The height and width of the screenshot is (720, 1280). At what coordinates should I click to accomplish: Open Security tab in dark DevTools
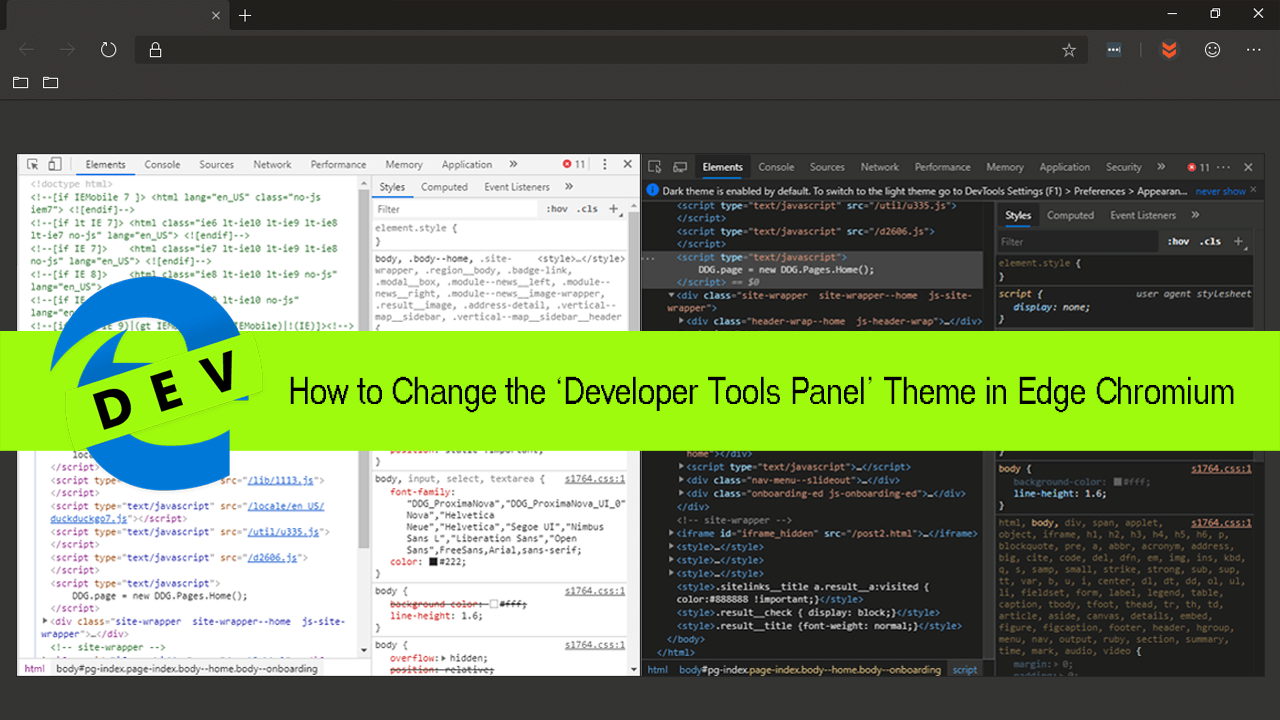[1123, 167]
